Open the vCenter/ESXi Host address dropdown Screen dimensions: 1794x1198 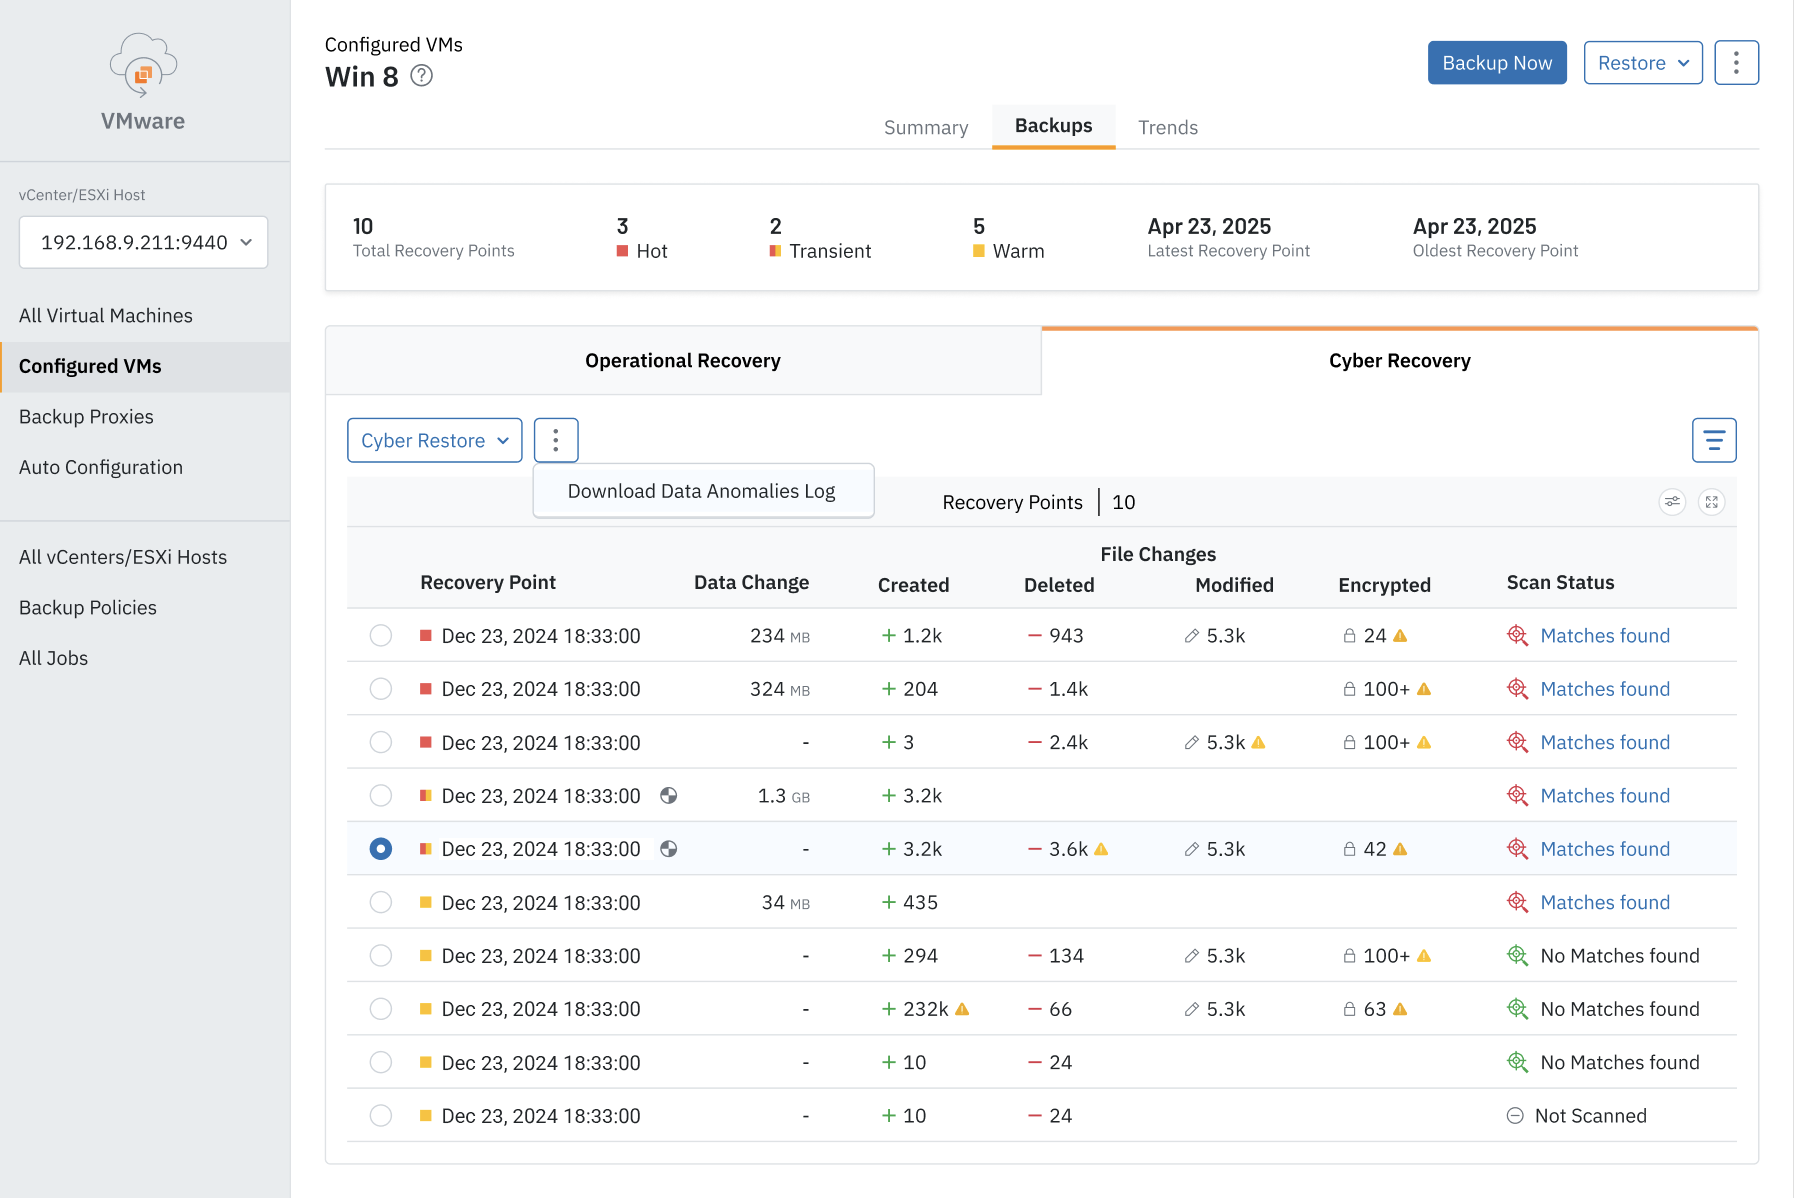143,242
